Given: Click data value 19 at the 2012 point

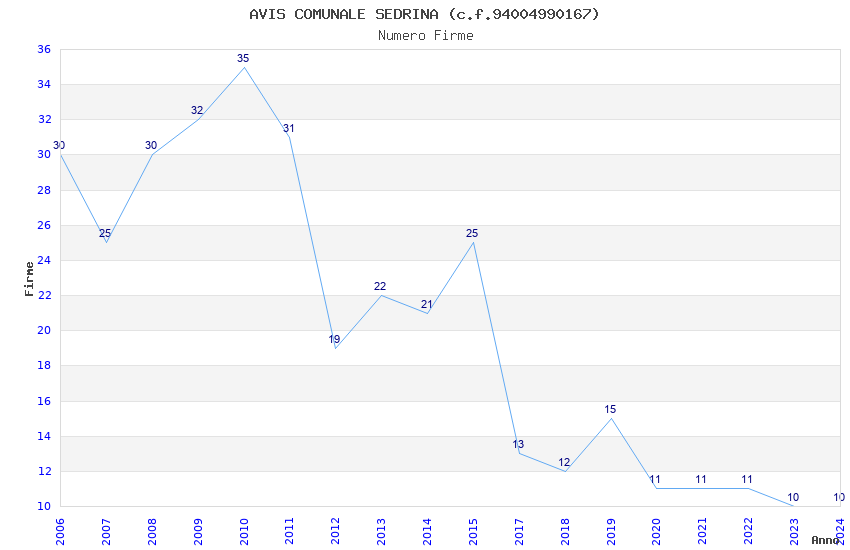Looking at the screenshot, I should click(334, 339).
